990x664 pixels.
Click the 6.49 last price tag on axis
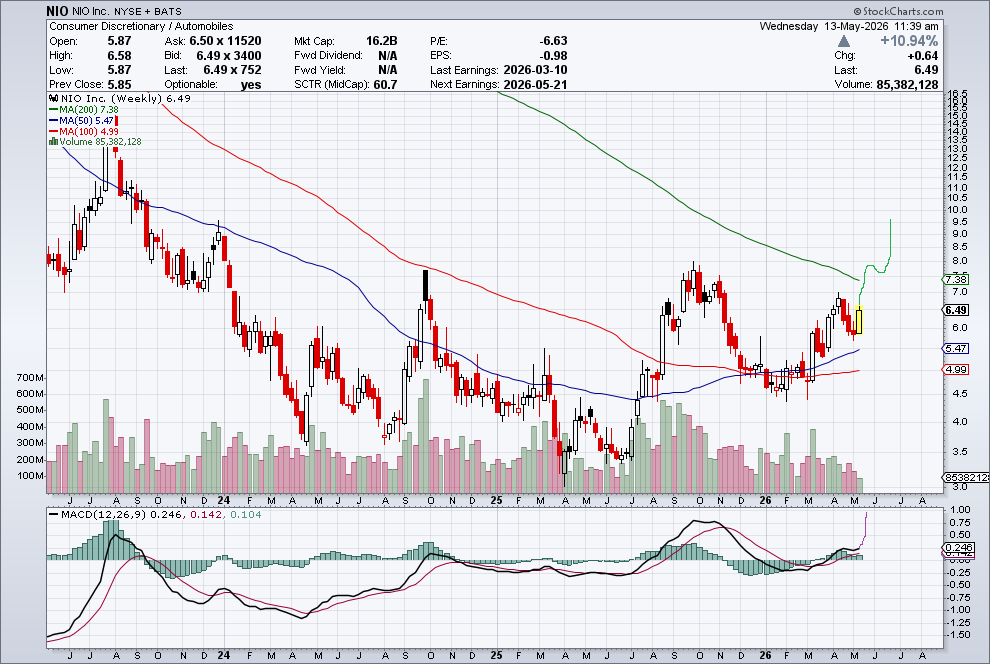coord(956,310)
